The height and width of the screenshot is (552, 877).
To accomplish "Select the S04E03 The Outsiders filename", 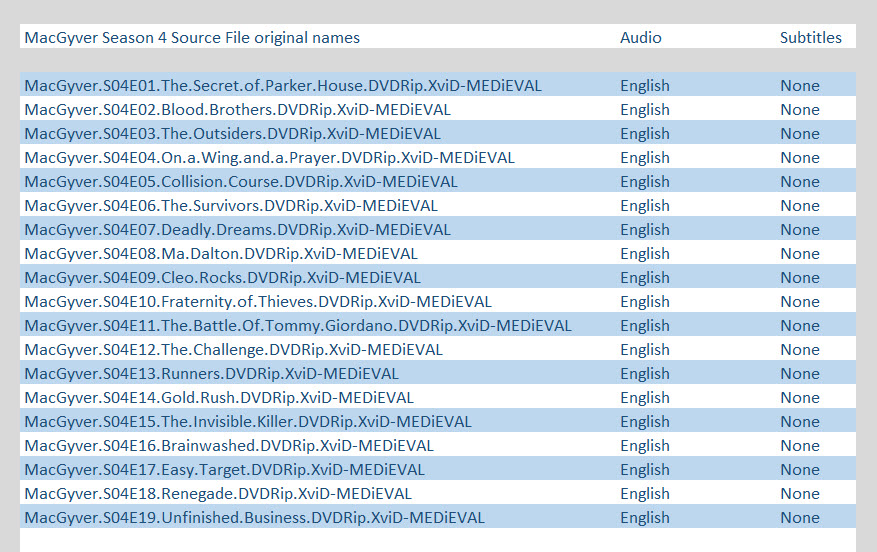I will point(232,134).
